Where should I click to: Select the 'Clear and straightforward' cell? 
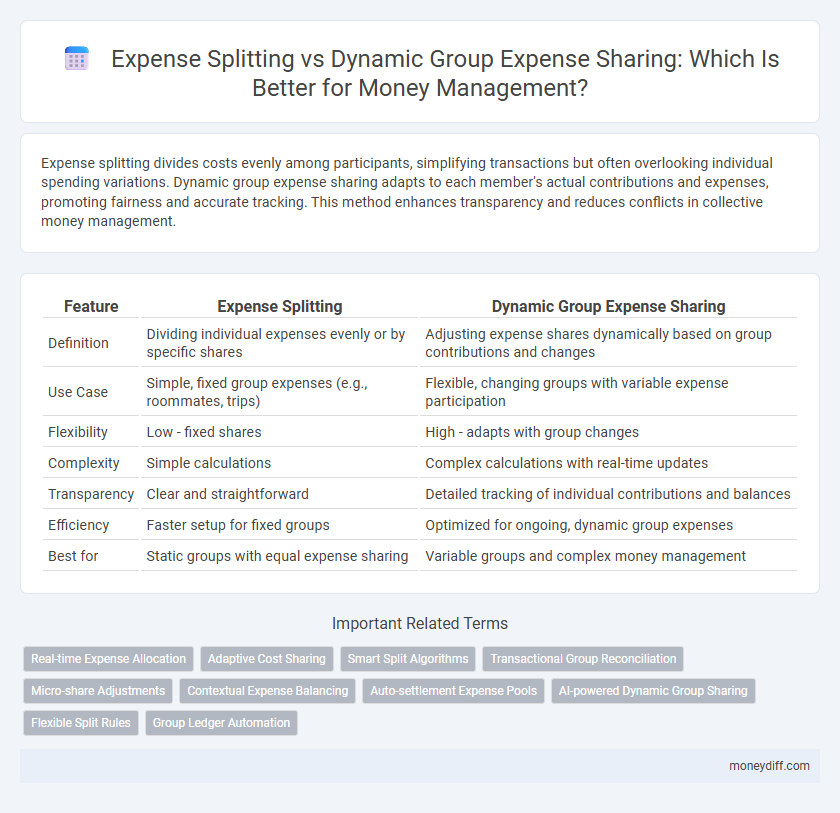click(x=280, y=494)
